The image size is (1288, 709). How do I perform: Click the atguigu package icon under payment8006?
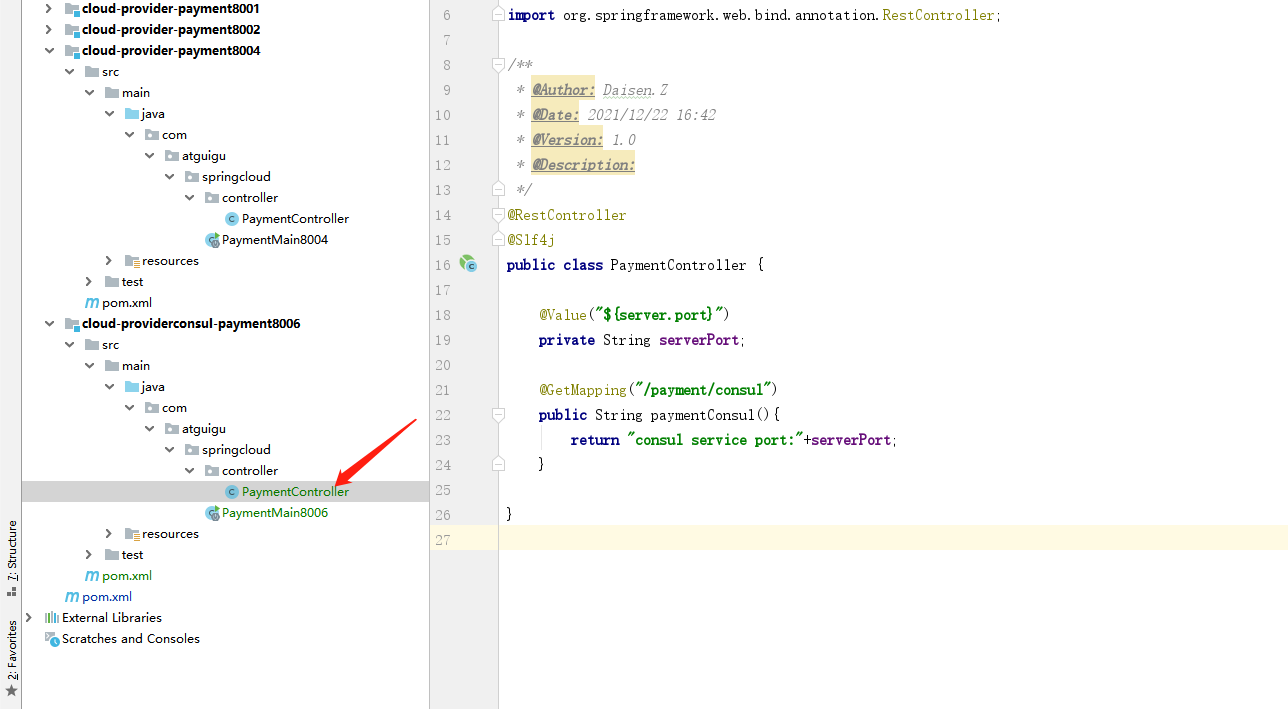coord(172,429)
